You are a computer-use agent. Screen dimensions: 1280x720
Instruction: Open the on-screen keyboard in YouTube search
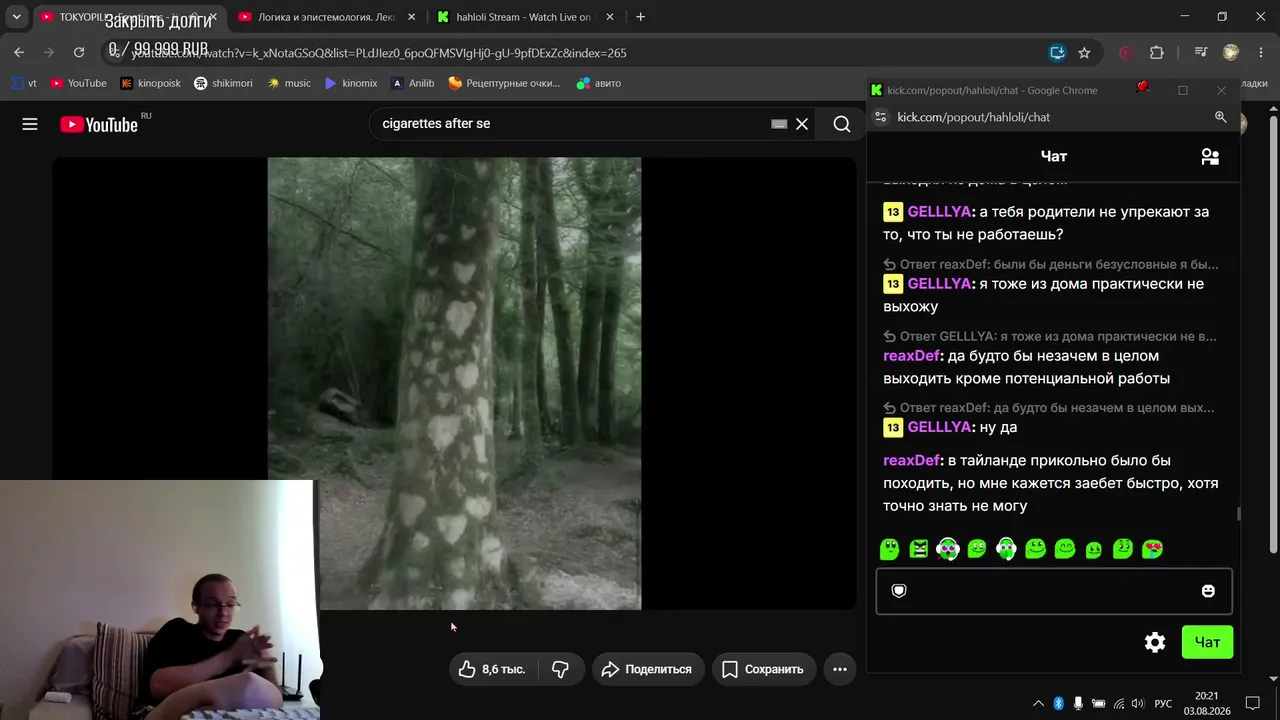pyautogui.click(x=779, y=124)
